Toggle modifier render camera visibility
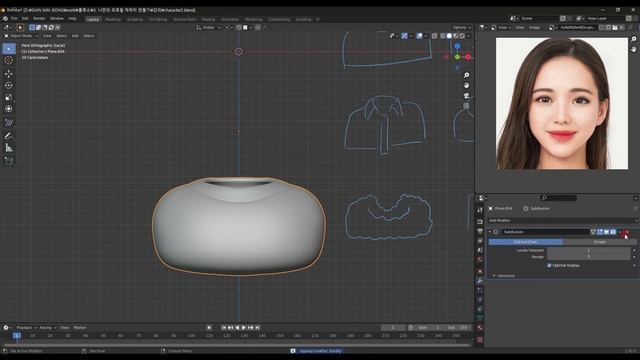 tap(613, 232)
